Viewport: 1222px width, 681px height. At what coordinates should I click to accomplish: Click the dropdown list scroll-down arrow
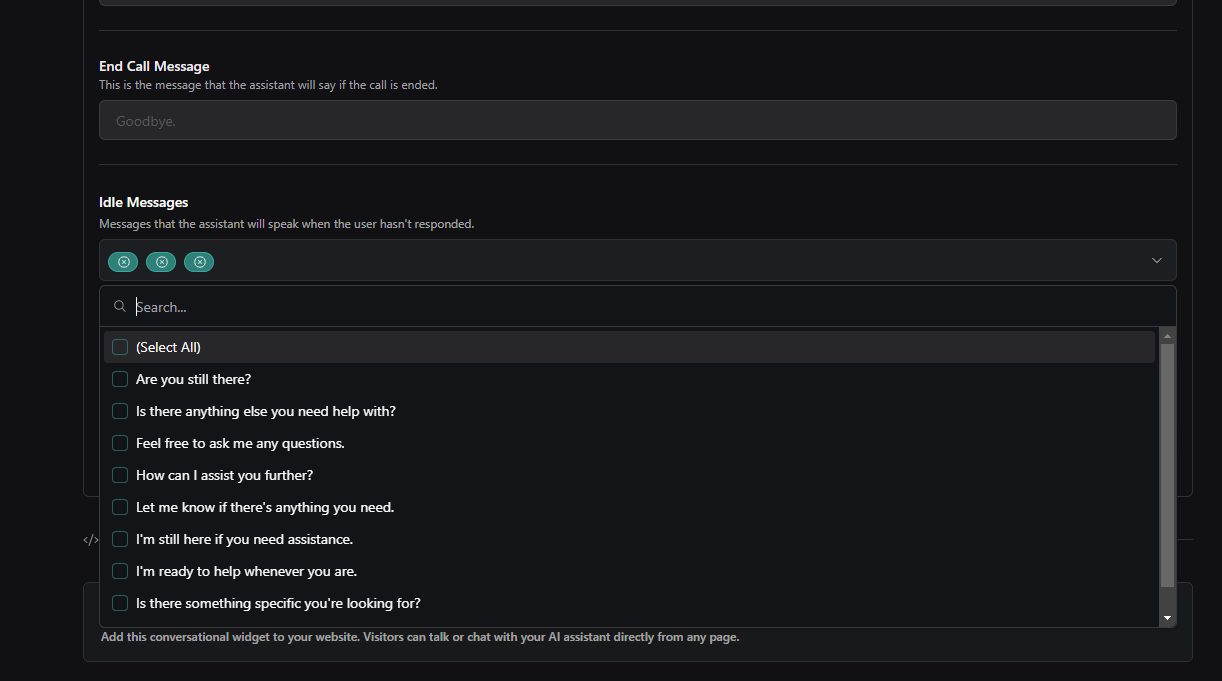[1167, 618]
